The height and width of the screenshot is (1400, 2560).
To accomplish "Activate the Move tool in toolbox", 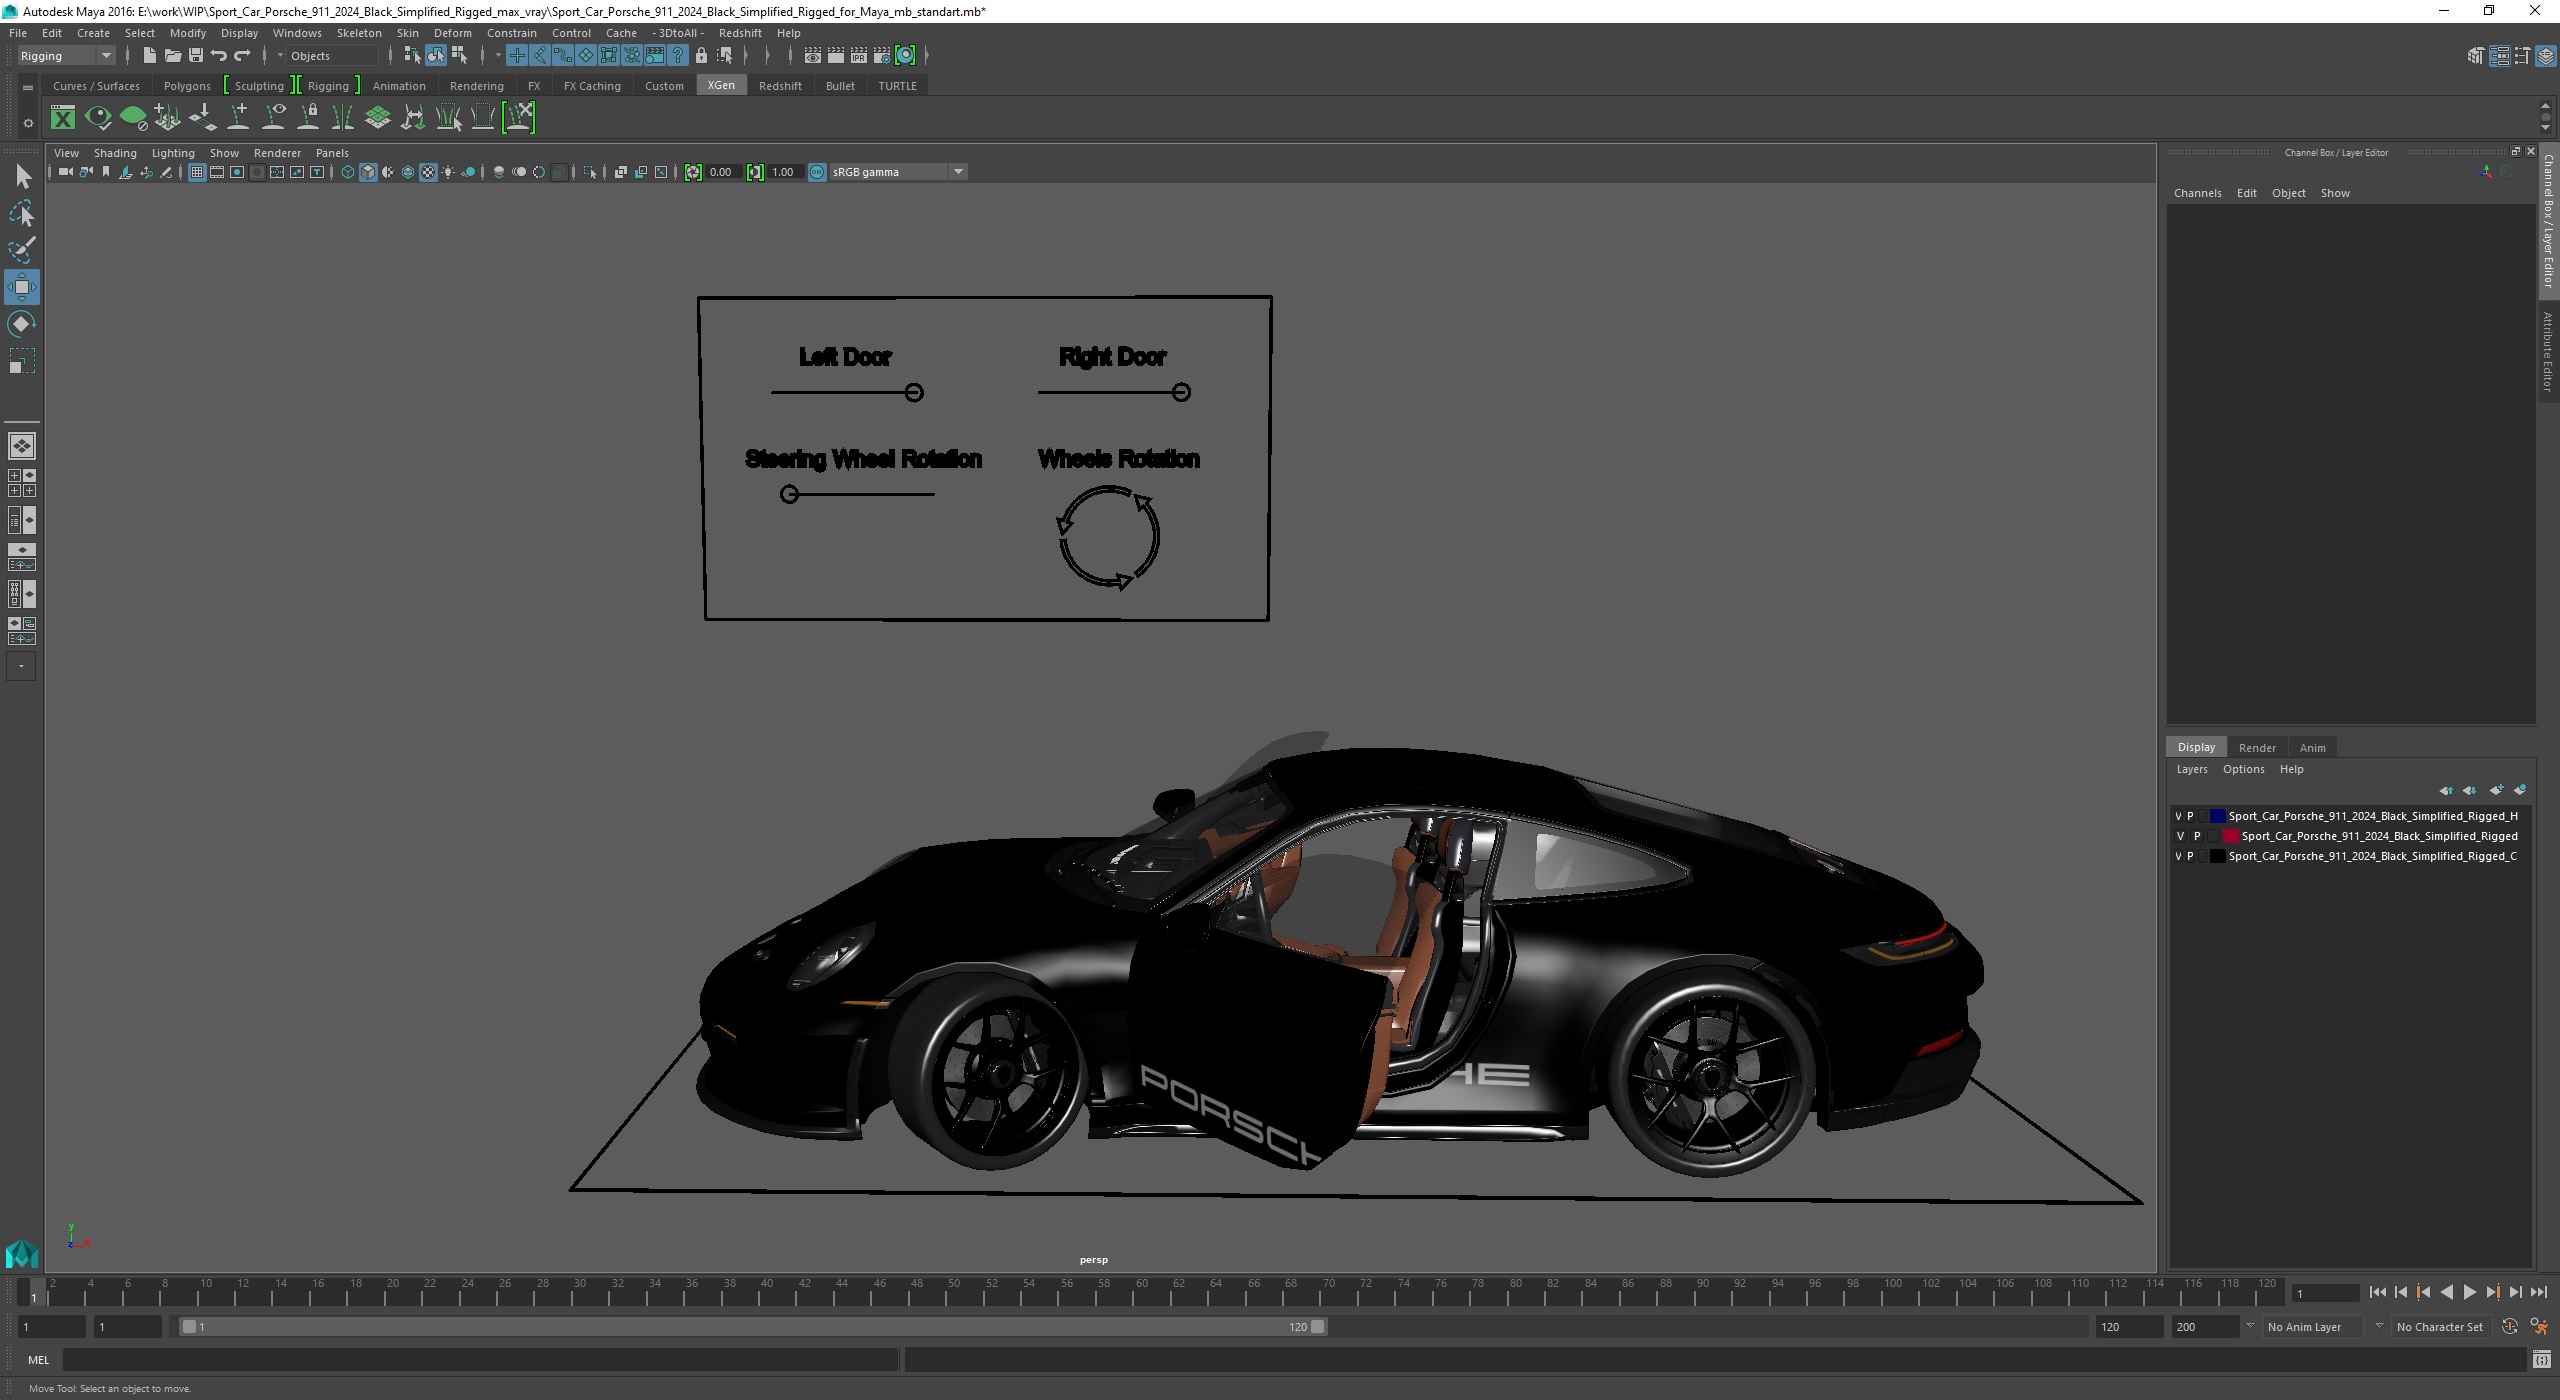I will tap(22, 287).
